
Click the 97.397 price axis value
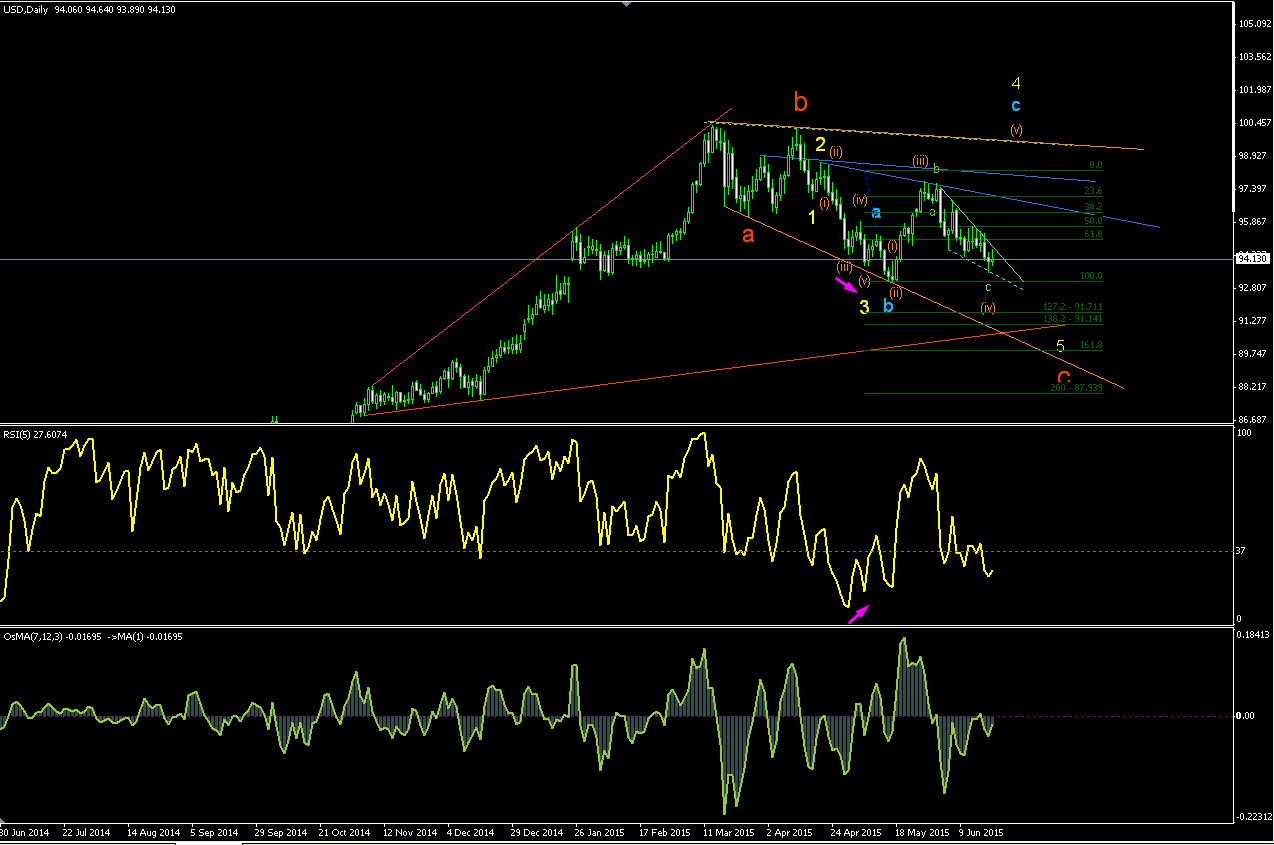click(x=1253, y=188)
